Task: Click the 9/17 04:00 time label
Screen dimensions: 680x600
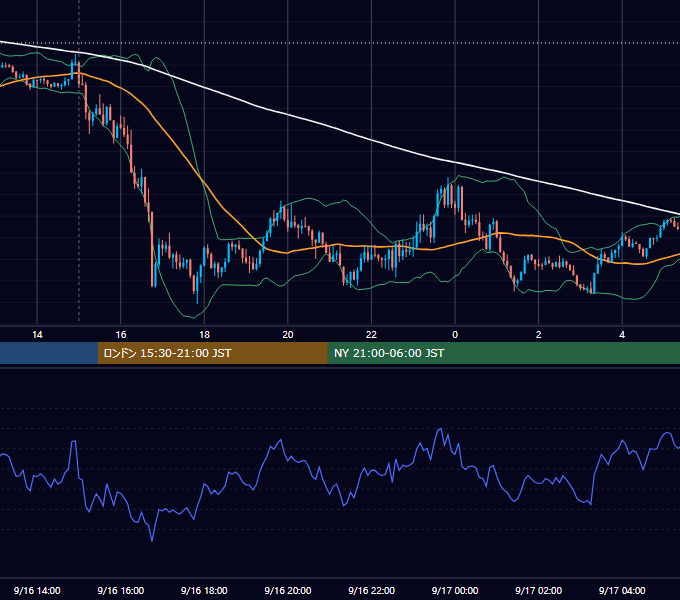Action: pyautogui.click(x=622, y=590)
